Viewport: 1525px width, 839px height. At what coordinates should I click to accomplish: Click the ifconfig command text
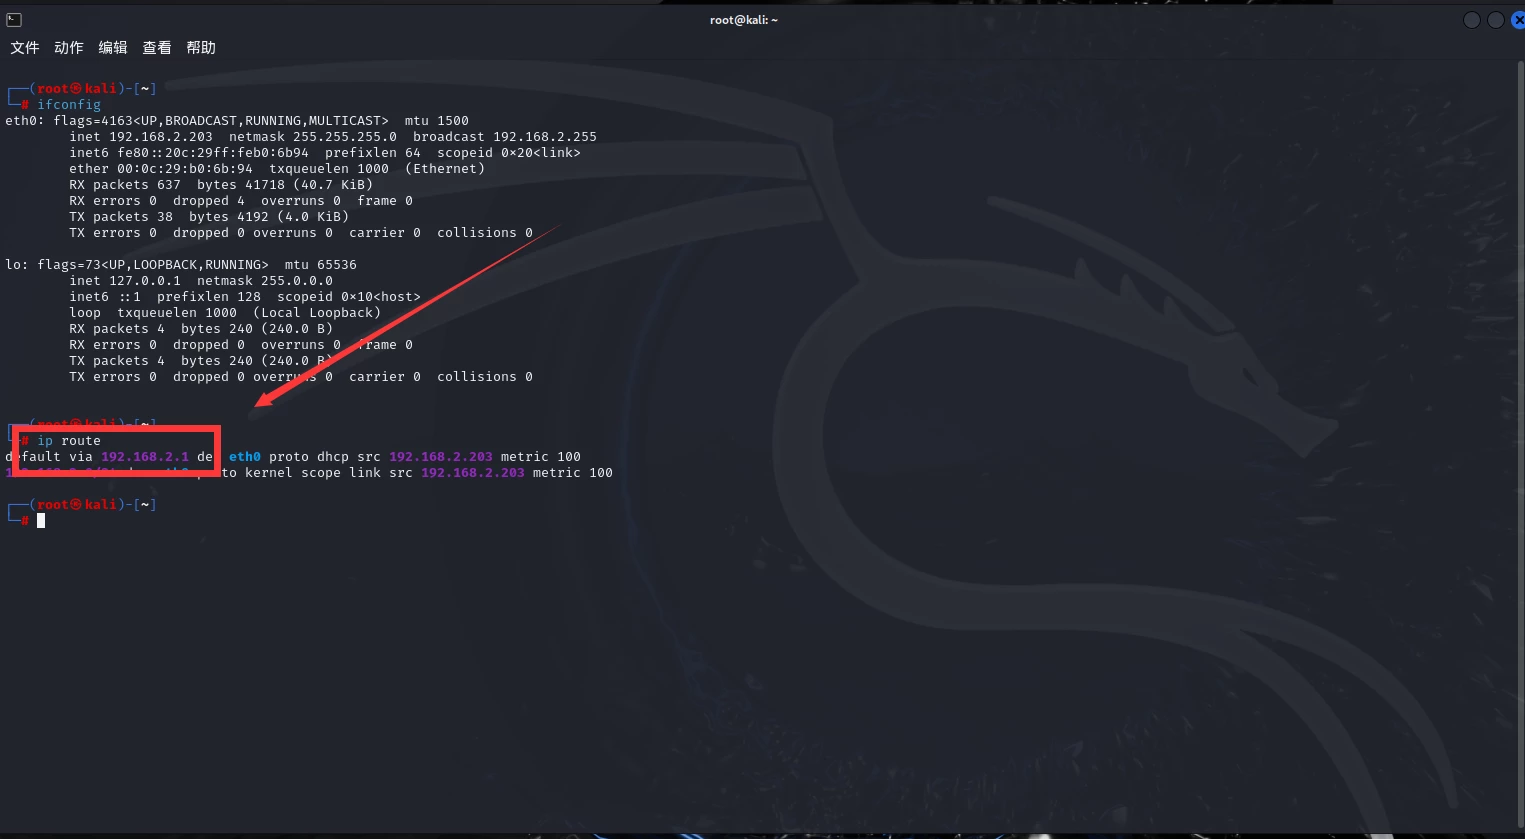[69, 105]
